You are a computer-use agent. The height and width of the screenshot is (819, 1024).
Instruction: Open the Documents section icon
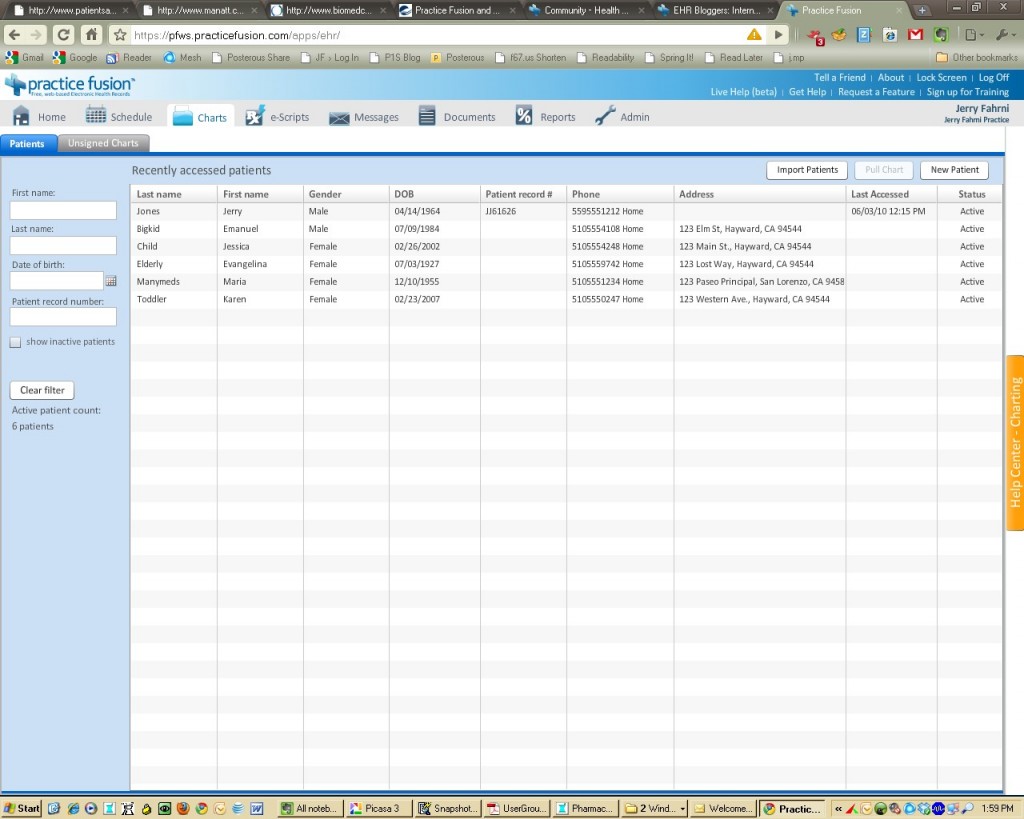[427, 115]
